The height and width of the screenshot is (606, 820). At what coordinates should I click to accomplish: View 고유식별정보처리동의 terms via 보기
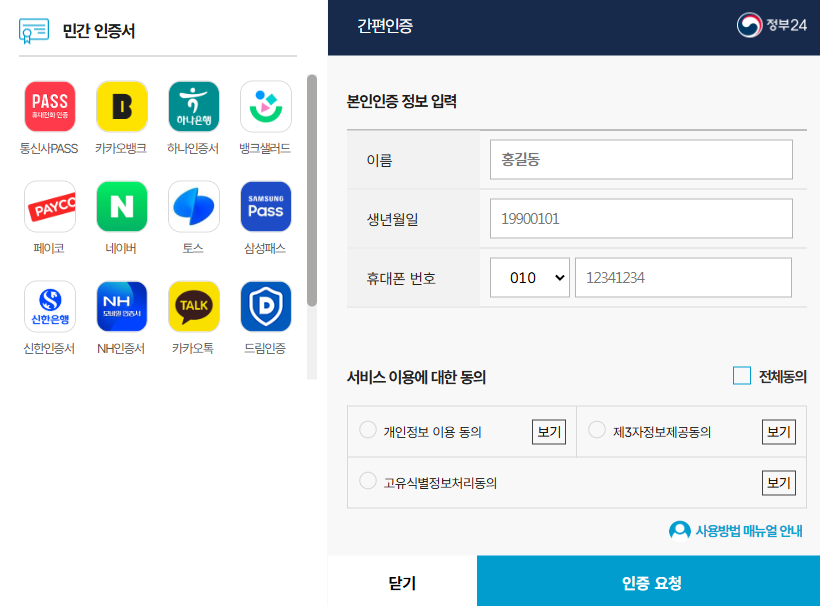779,483
